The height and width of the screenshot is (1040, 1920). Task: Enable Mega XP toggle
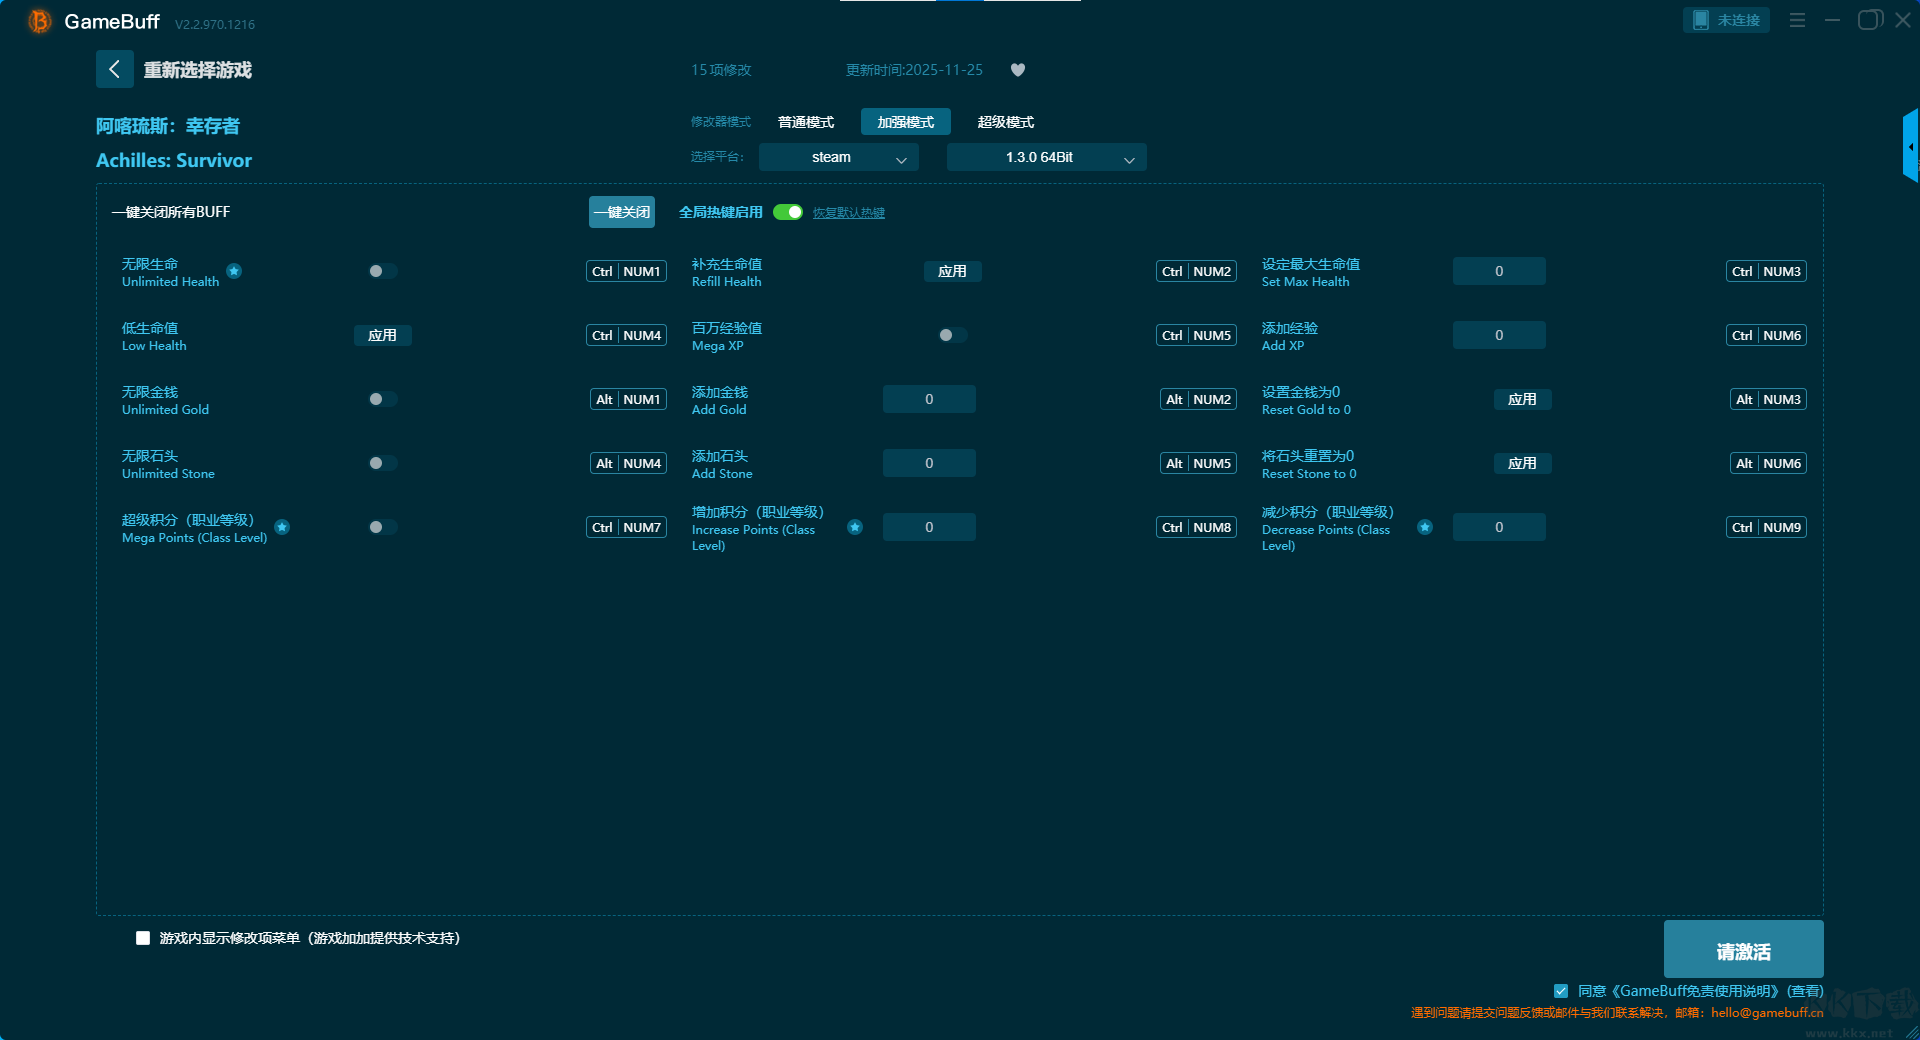952,335
